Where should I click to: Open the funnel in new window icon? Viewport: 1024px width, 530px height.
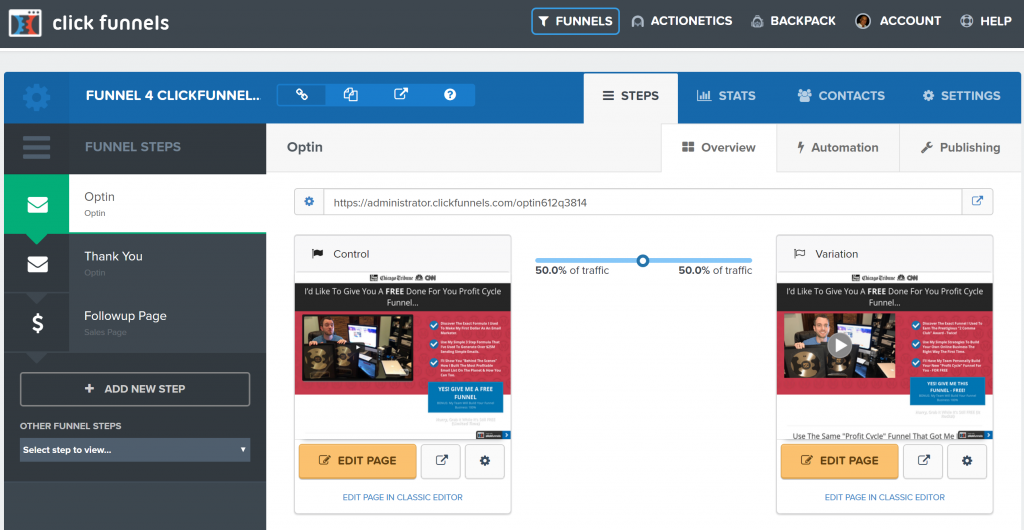[401, 95]
